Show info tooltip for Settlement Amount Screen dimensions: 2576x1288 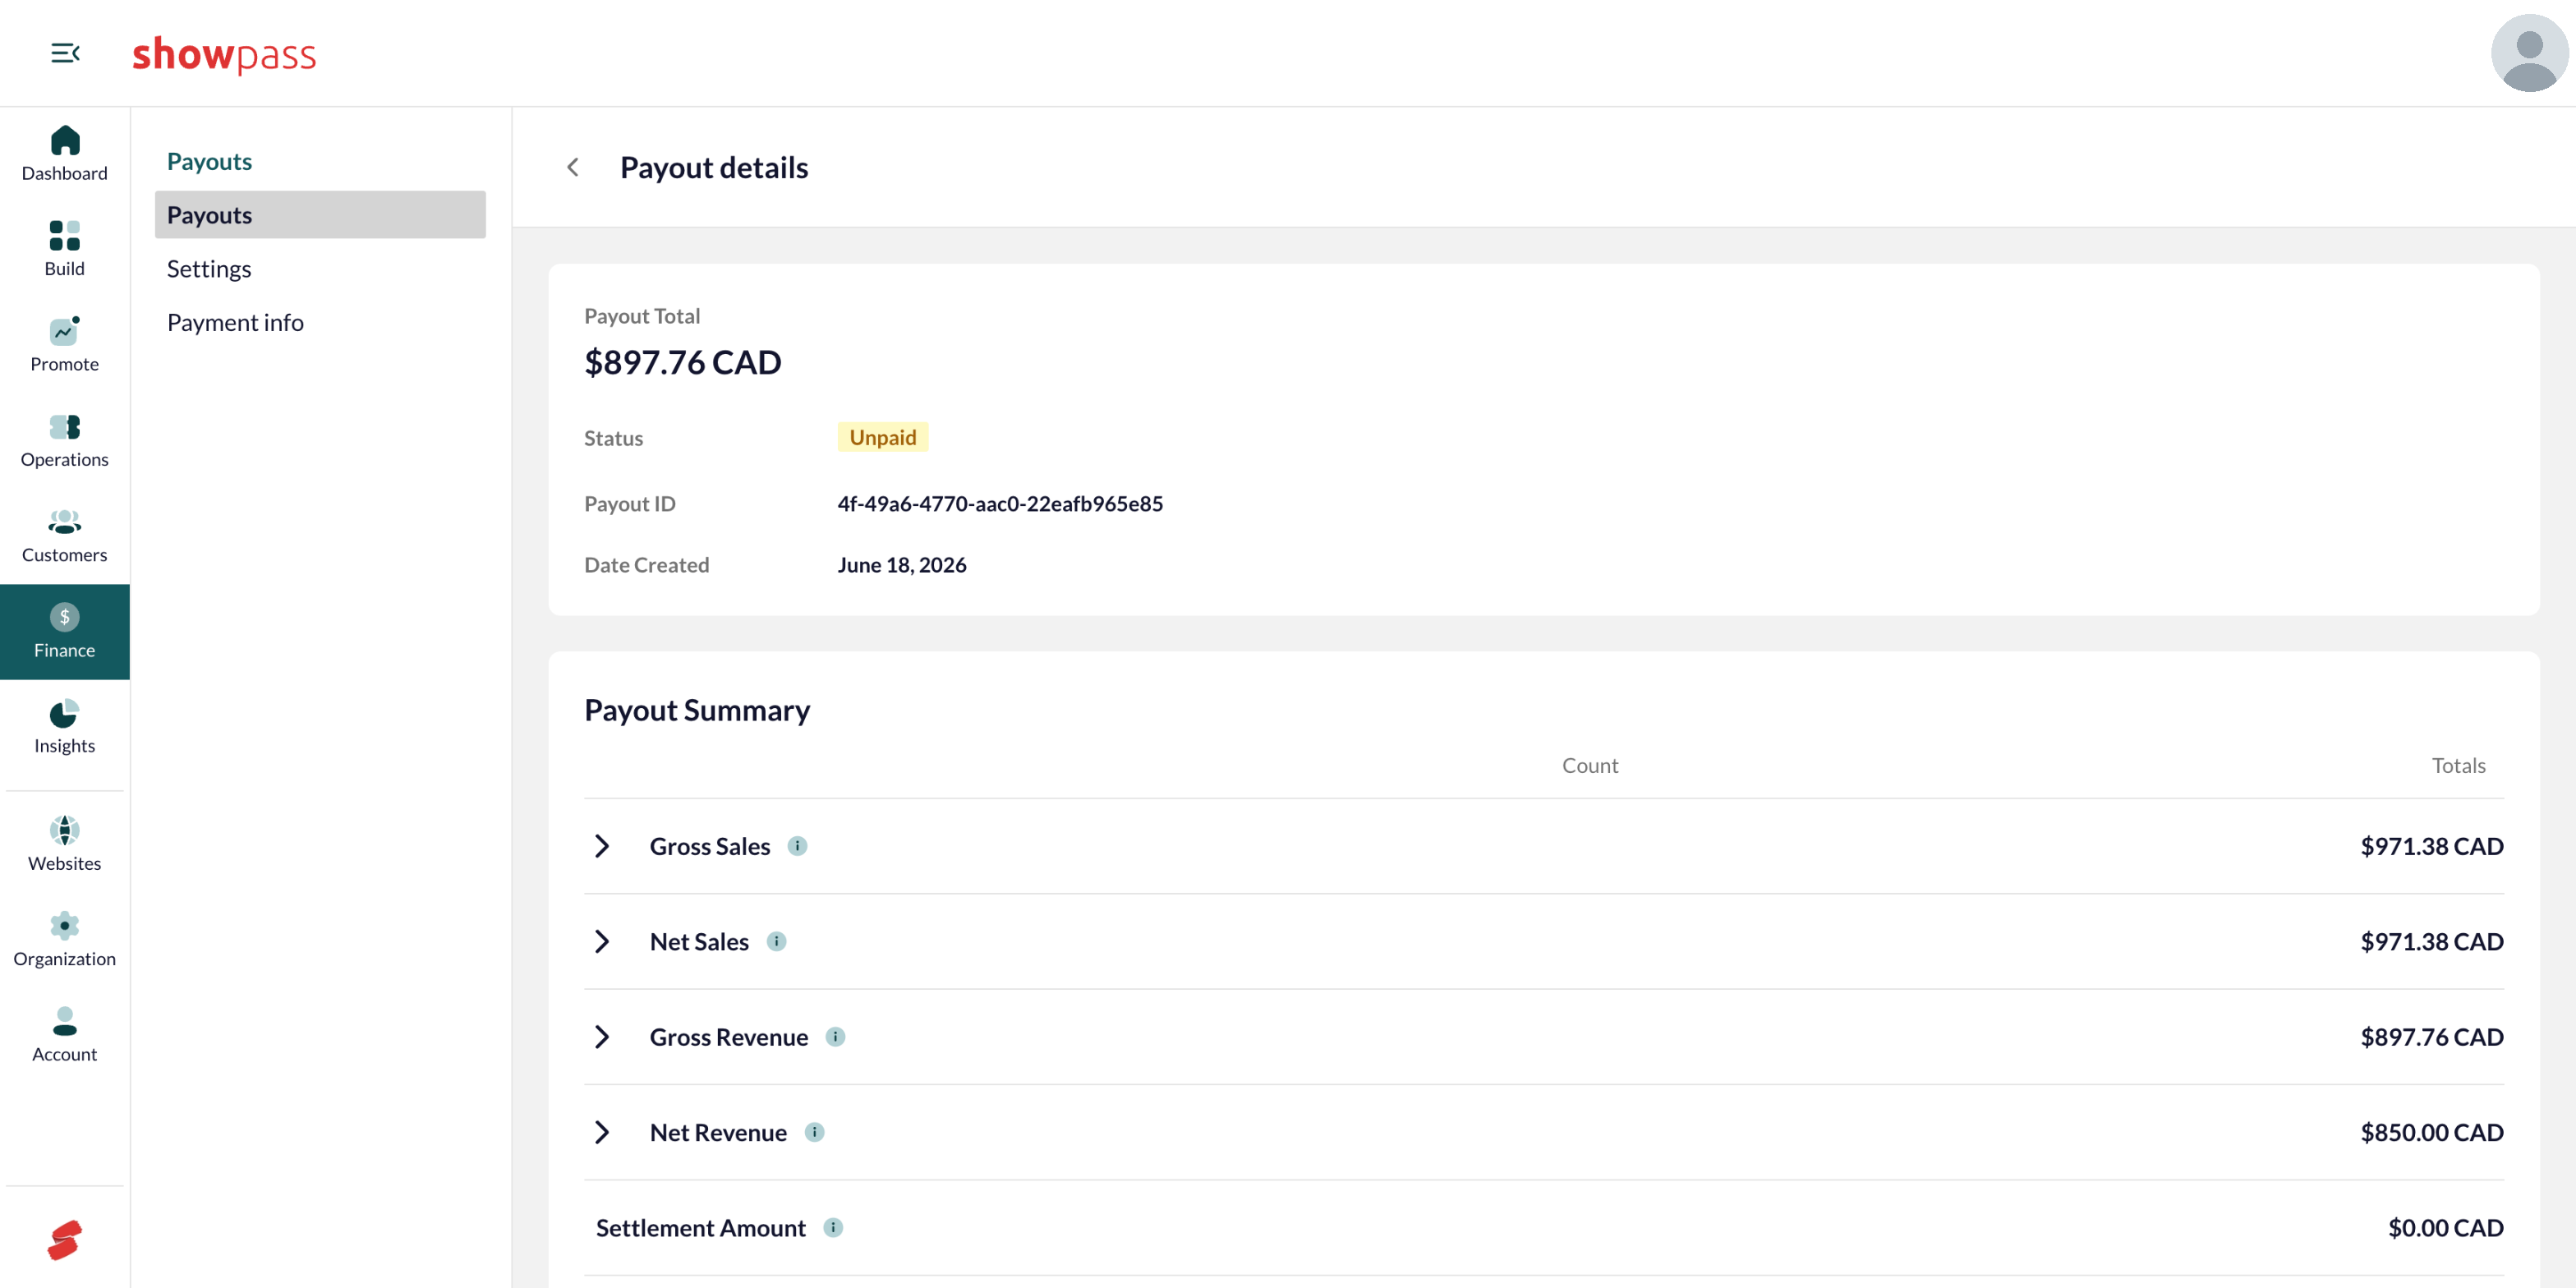[833, 1227]
